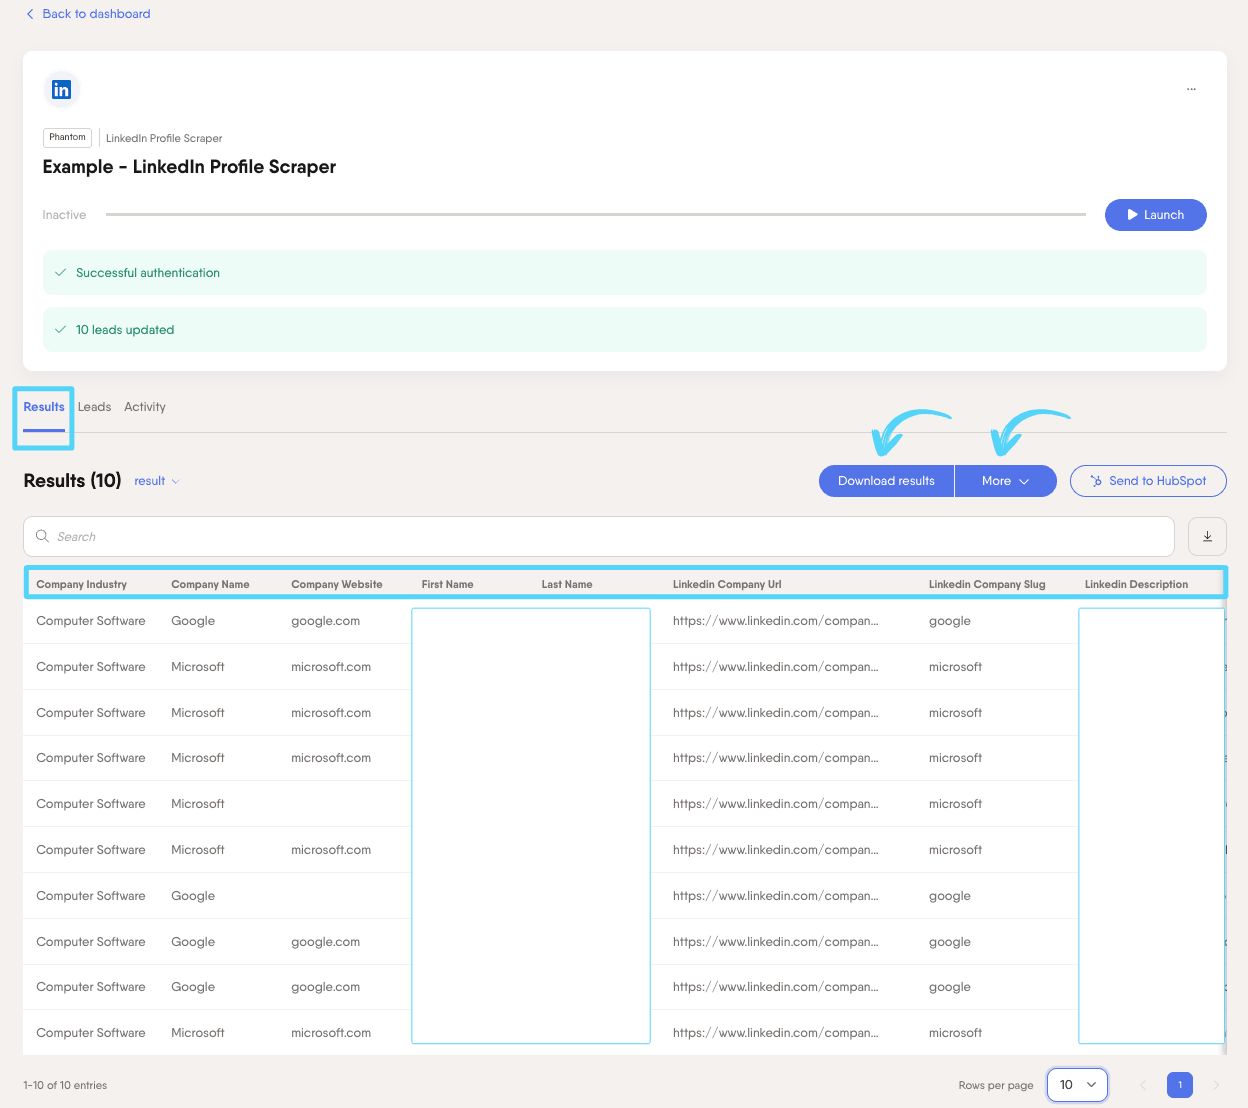Click the Inactive status label

click(64, 215)
